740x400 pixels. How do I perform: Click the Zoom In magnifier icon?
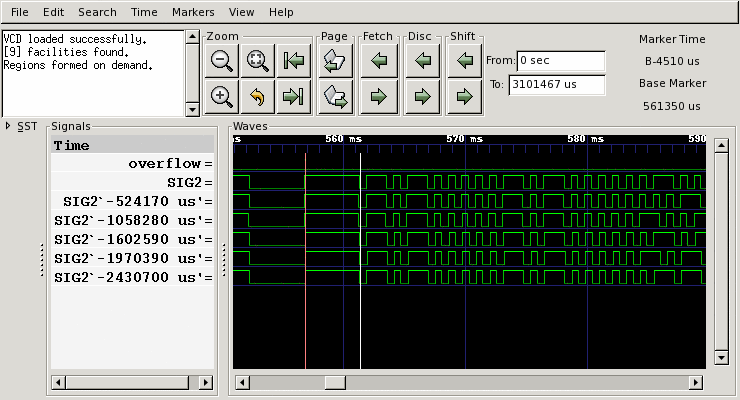pyautogui.click(x=221, y=97)
